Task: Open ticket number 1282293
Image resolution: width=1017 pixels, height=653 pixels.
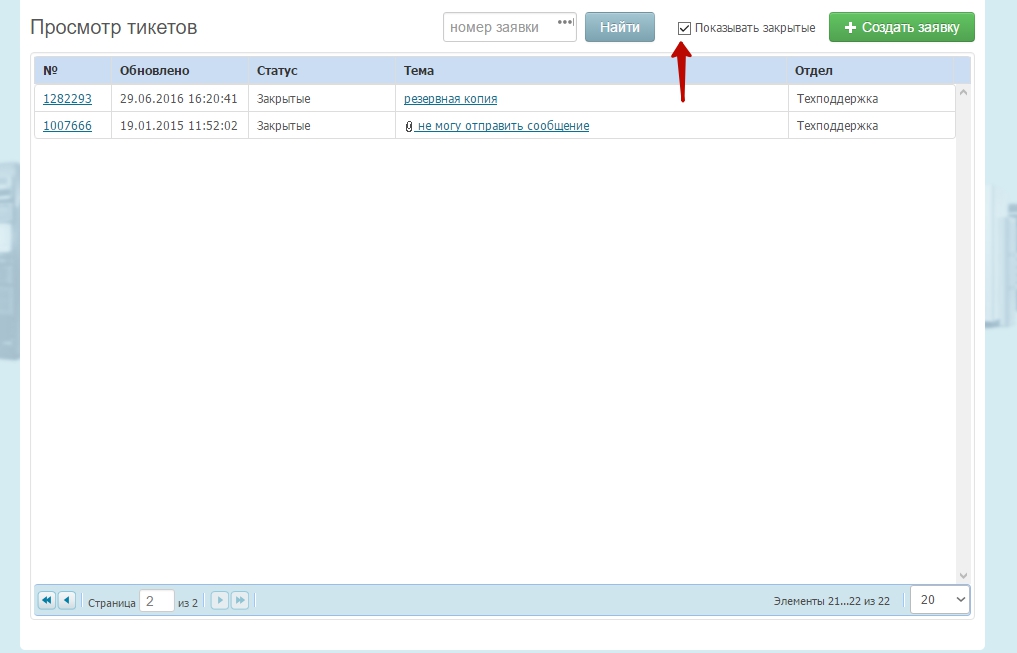Action: [x=67, y=99]
